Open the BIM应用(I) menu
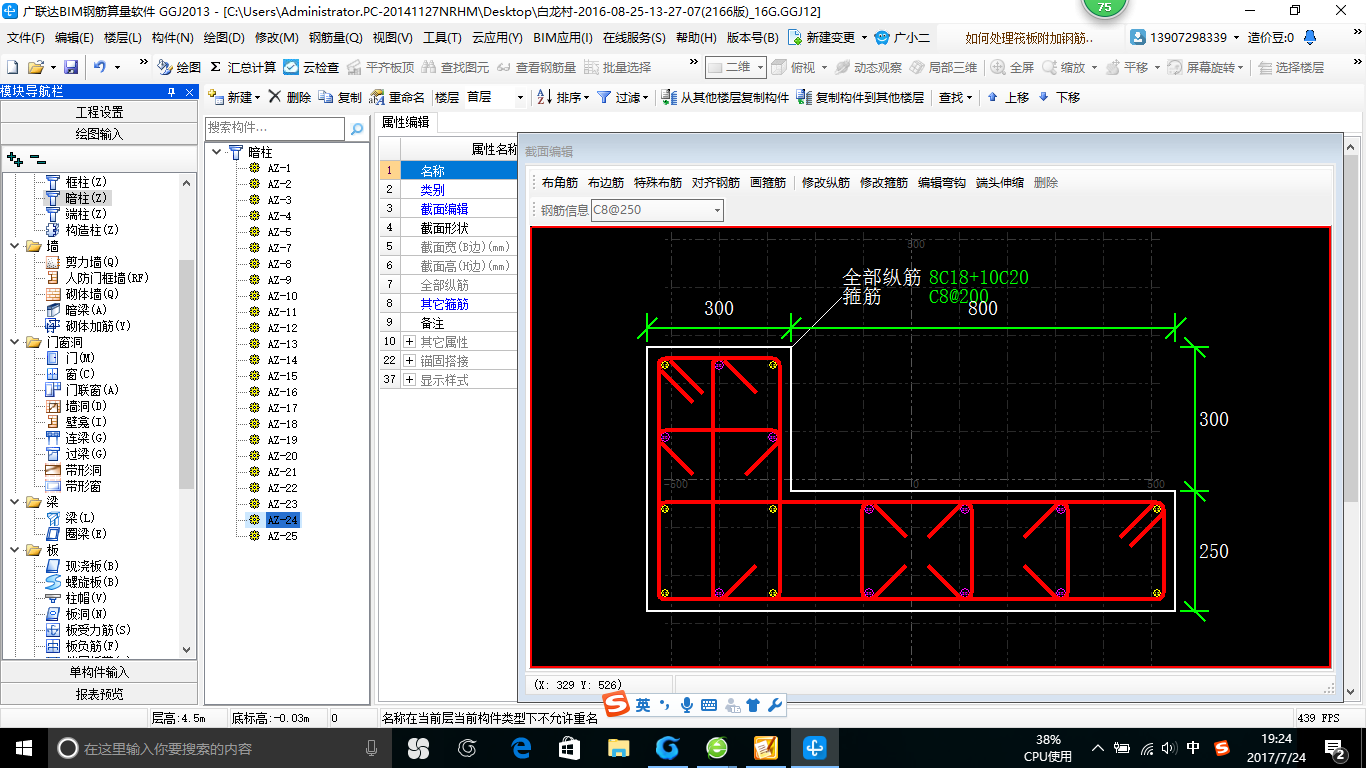Screen dimensions: 1366x768 [562, 37]
